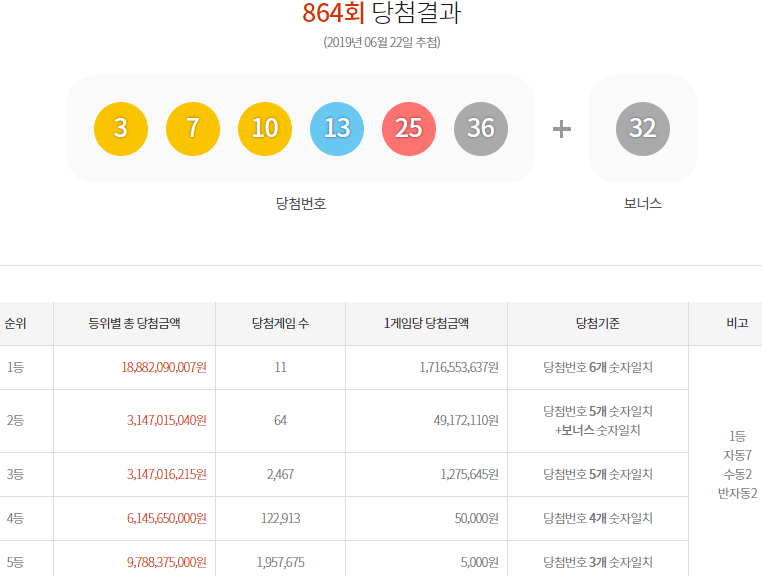
Task: Click the 자동7 note in 비고 column
Action: pos(737,455)
